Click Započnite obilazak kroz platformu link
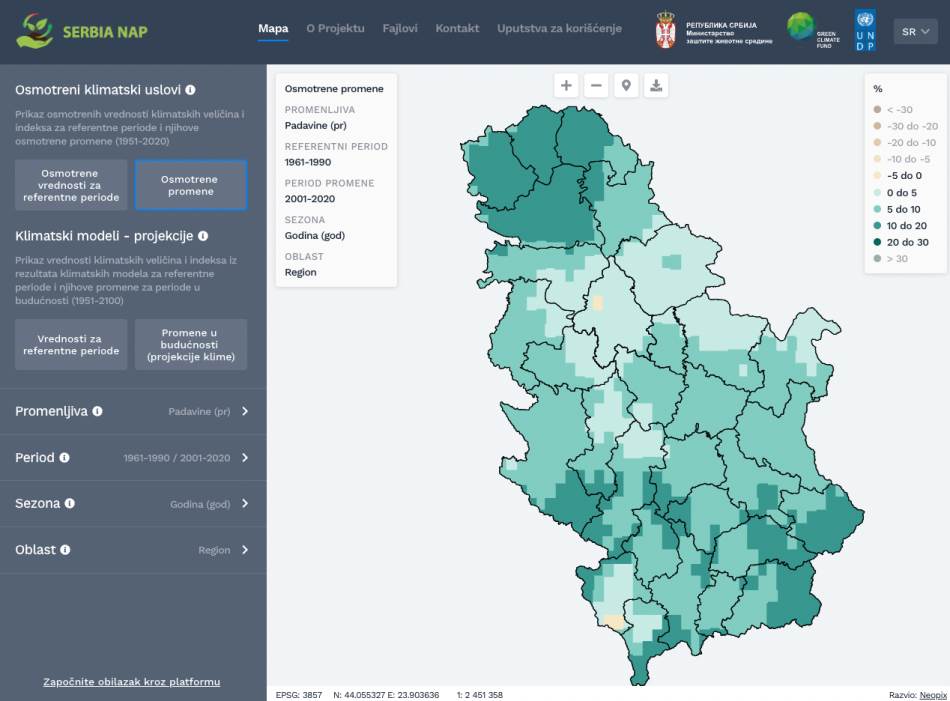Screen dimensions: 950x701 [132, 682]
